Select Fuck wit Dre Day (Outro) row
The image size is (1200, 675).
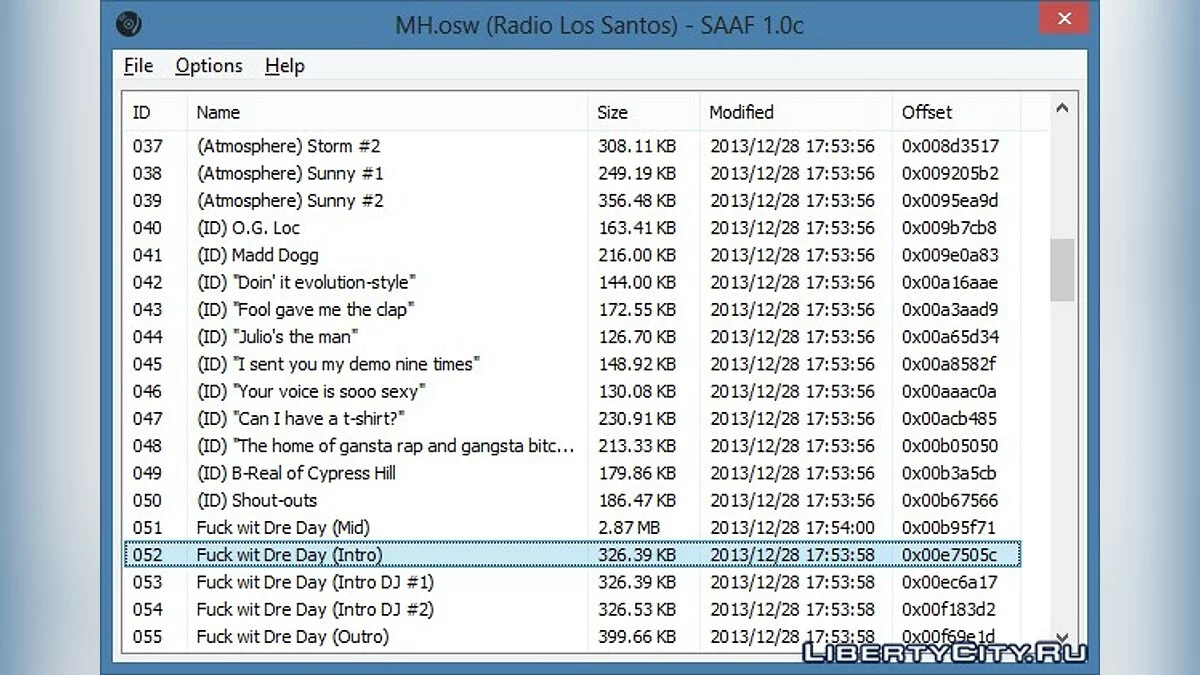pyautogui.click(x=292, y=636)
